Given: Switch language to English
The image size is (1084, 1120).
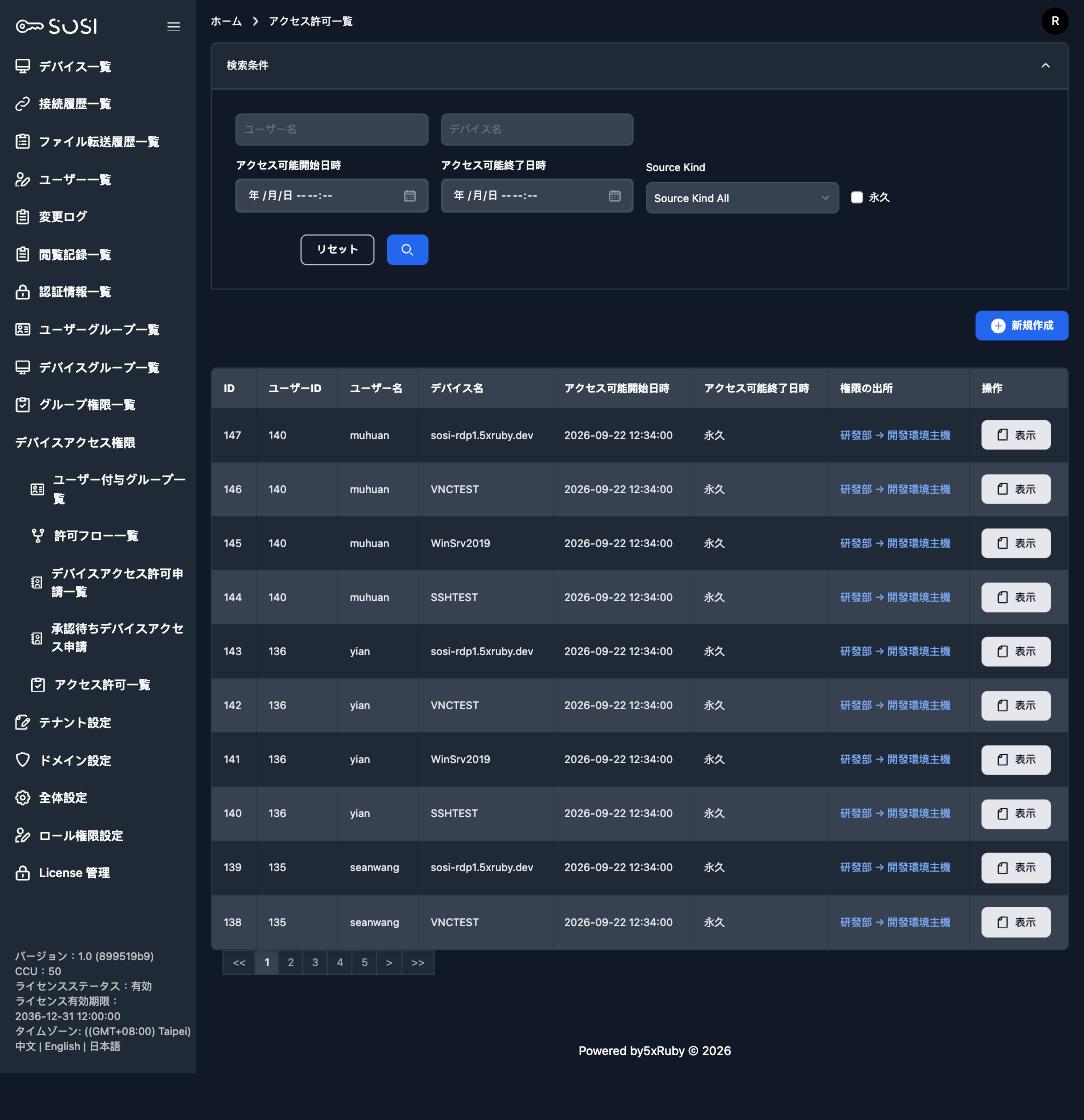Looking at the screenshot, I should tap(62, 1046).
